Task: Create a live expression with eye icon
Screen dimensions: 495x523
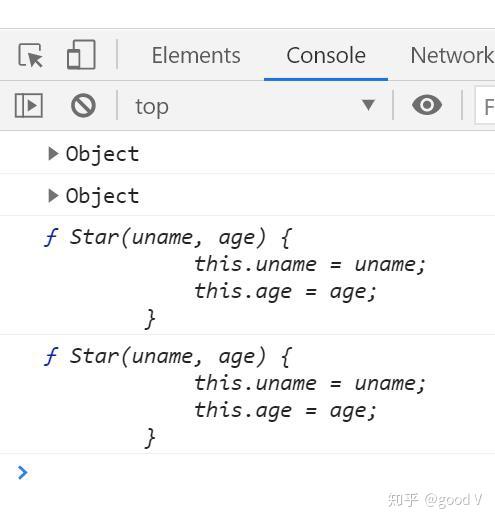Action: click(427, 105)
